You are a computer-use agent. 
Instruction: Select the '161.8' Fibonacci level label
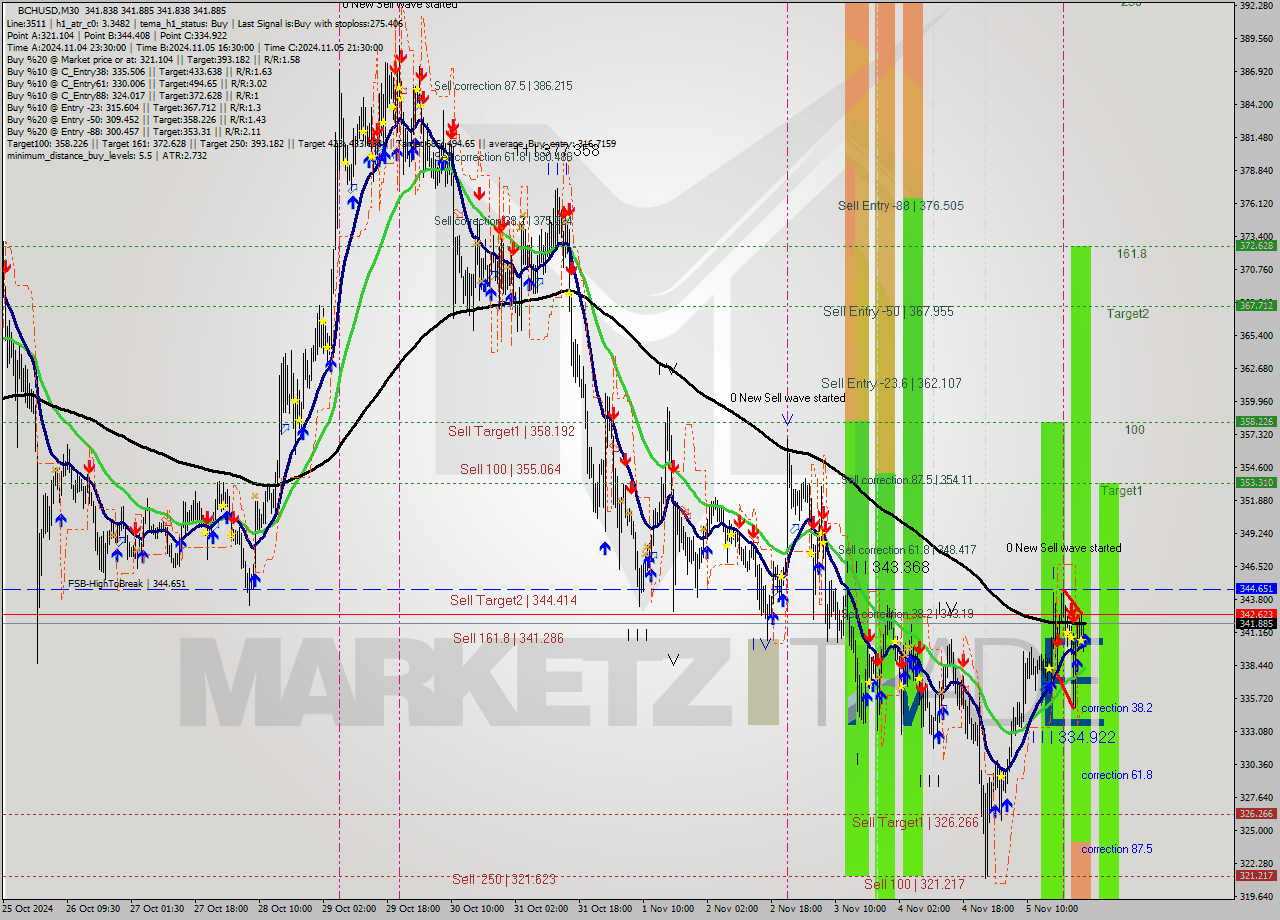point(1132,255)
